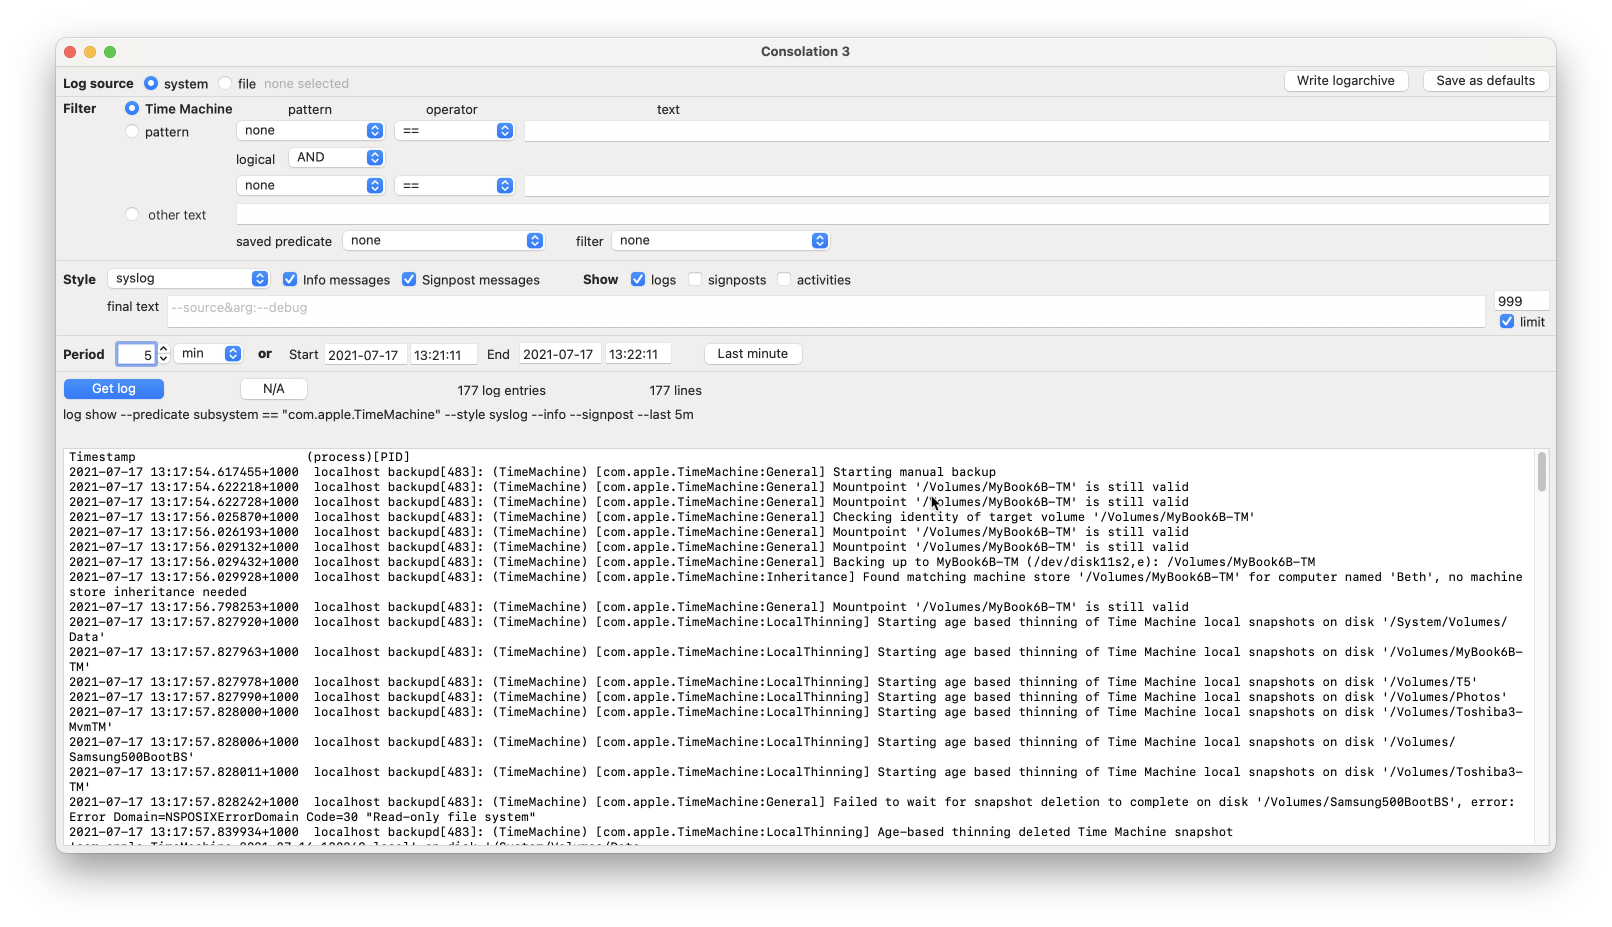Click the log line mentioning '/Volumes/Photos'
The image size is (1612, 927).
[788, 697]
